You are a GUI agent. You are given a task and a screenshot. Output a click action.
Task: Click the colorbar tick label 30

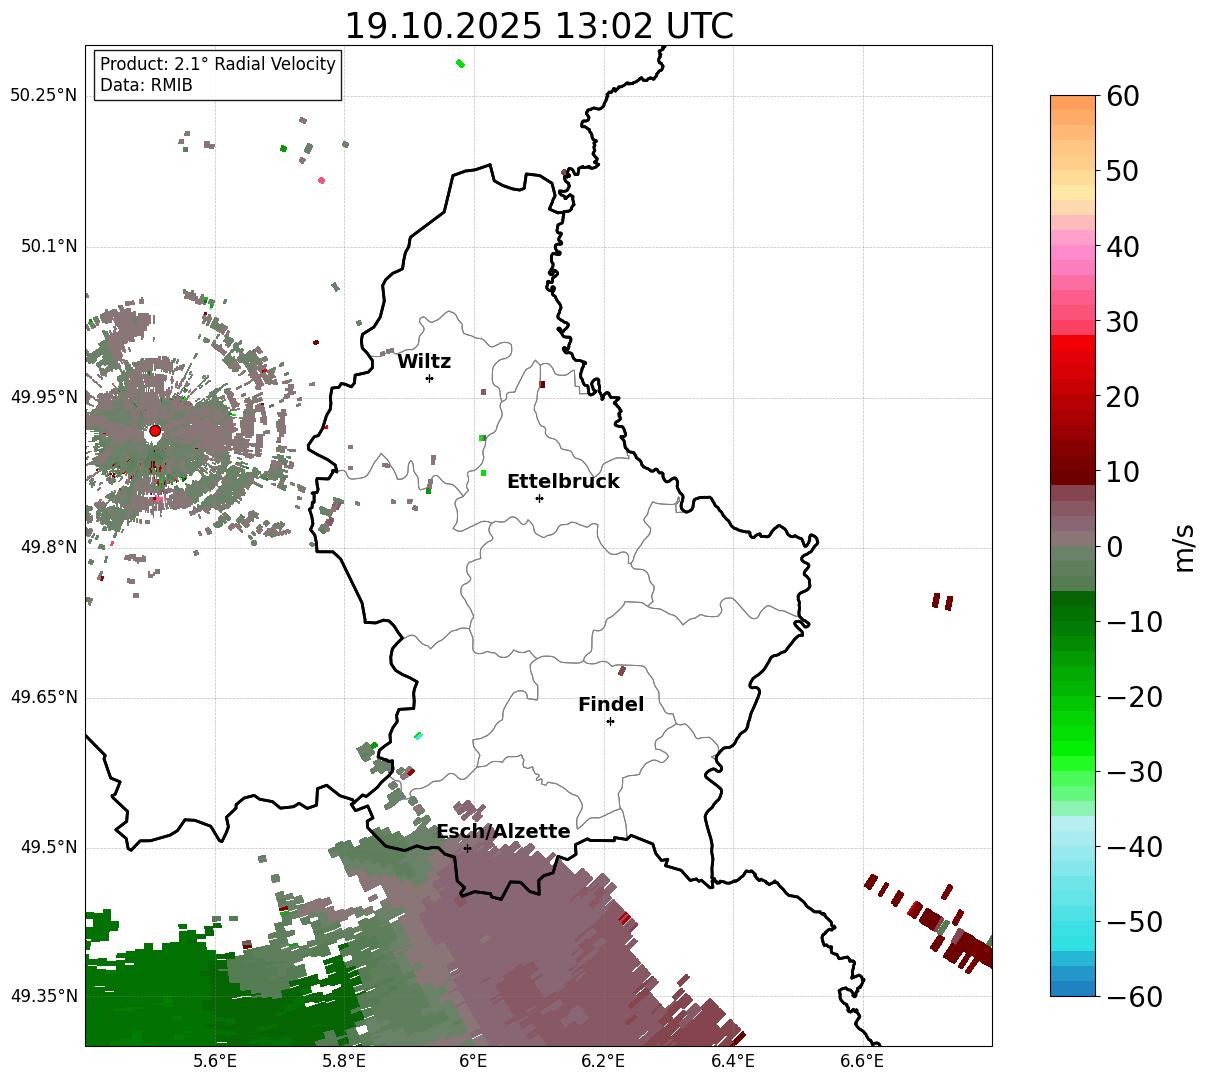coord(1124,322)
